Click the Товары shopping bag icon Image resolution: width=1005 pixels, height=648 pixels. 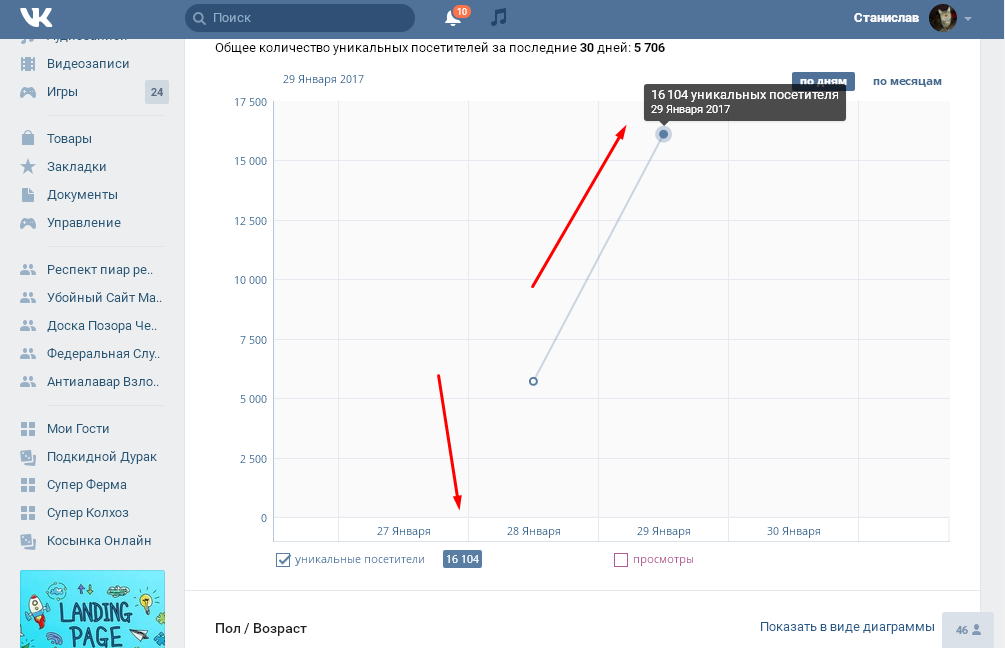click(28, 139)
